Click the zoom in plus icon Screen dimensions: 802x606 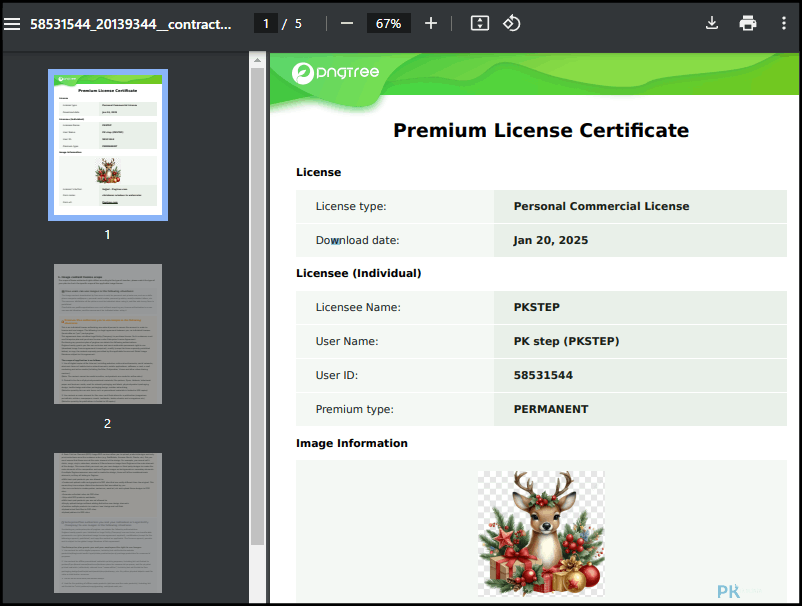(431, 24)
